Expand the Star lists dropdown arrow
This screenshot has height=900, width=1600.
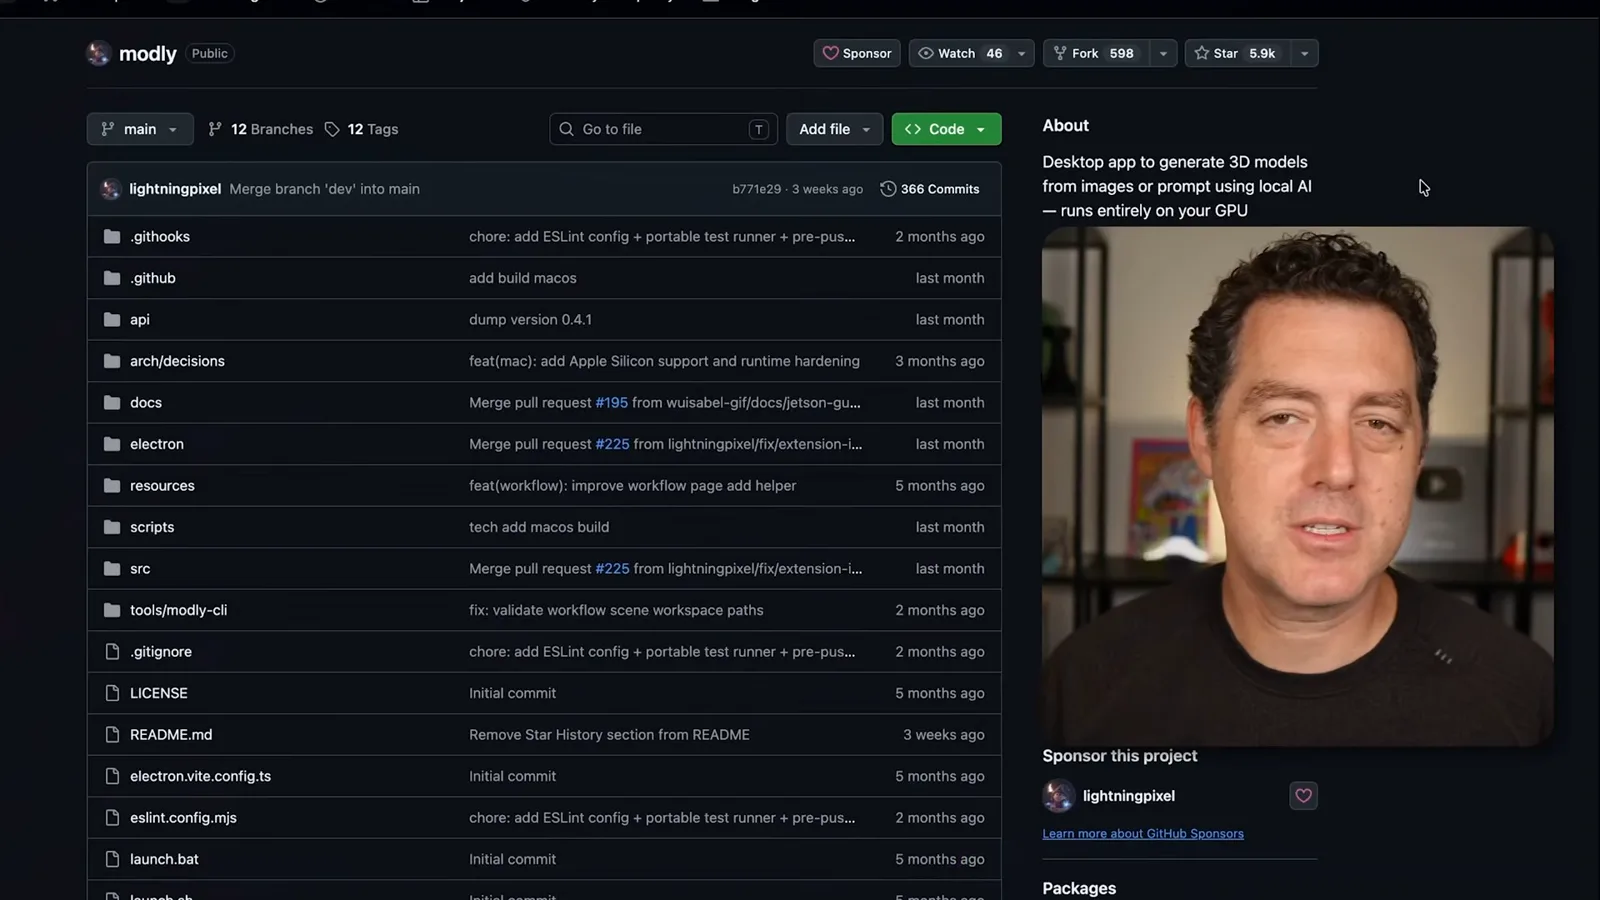coord(1304,53)
